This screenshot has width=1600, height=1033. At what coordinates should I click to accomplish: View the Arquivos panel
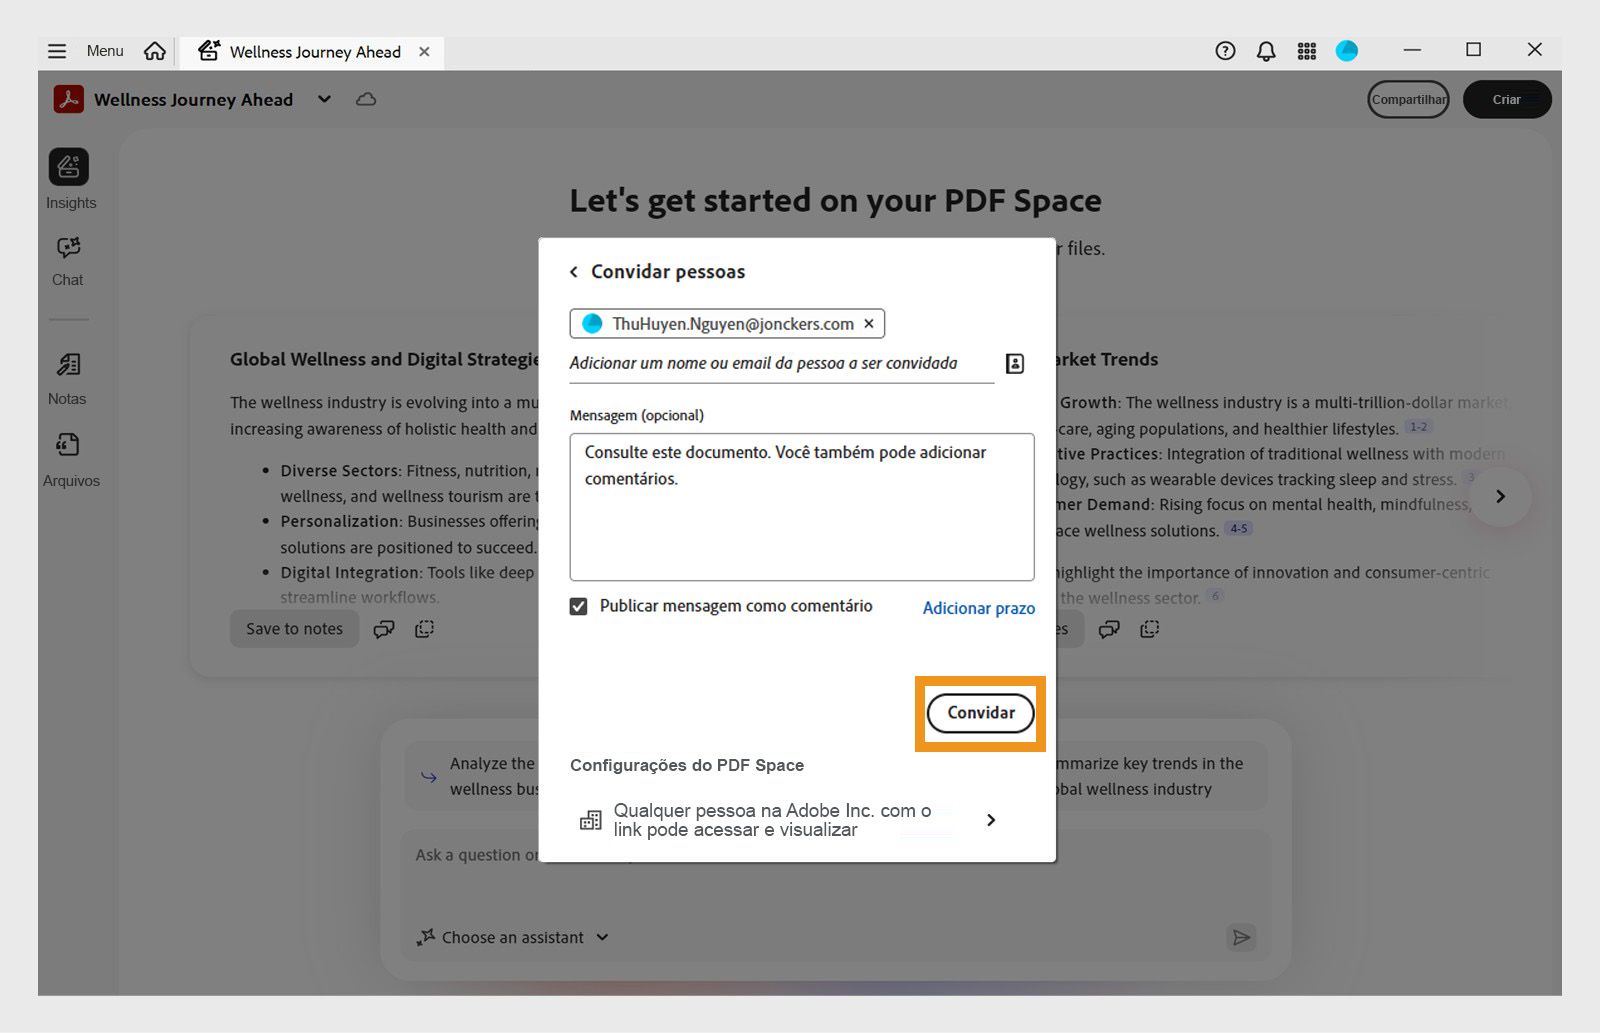point(69,457)
